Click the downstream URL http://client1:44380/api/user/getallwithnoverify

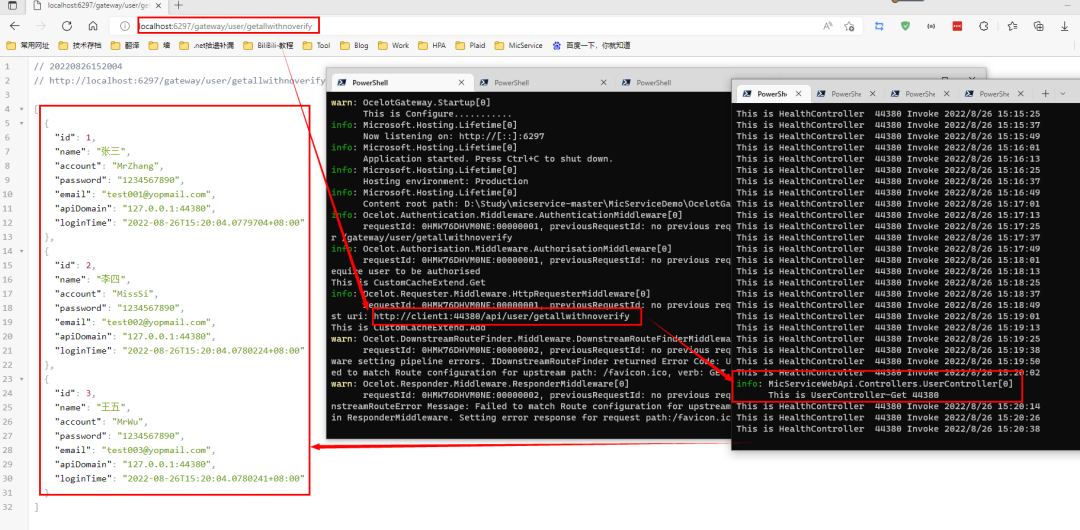502,316
